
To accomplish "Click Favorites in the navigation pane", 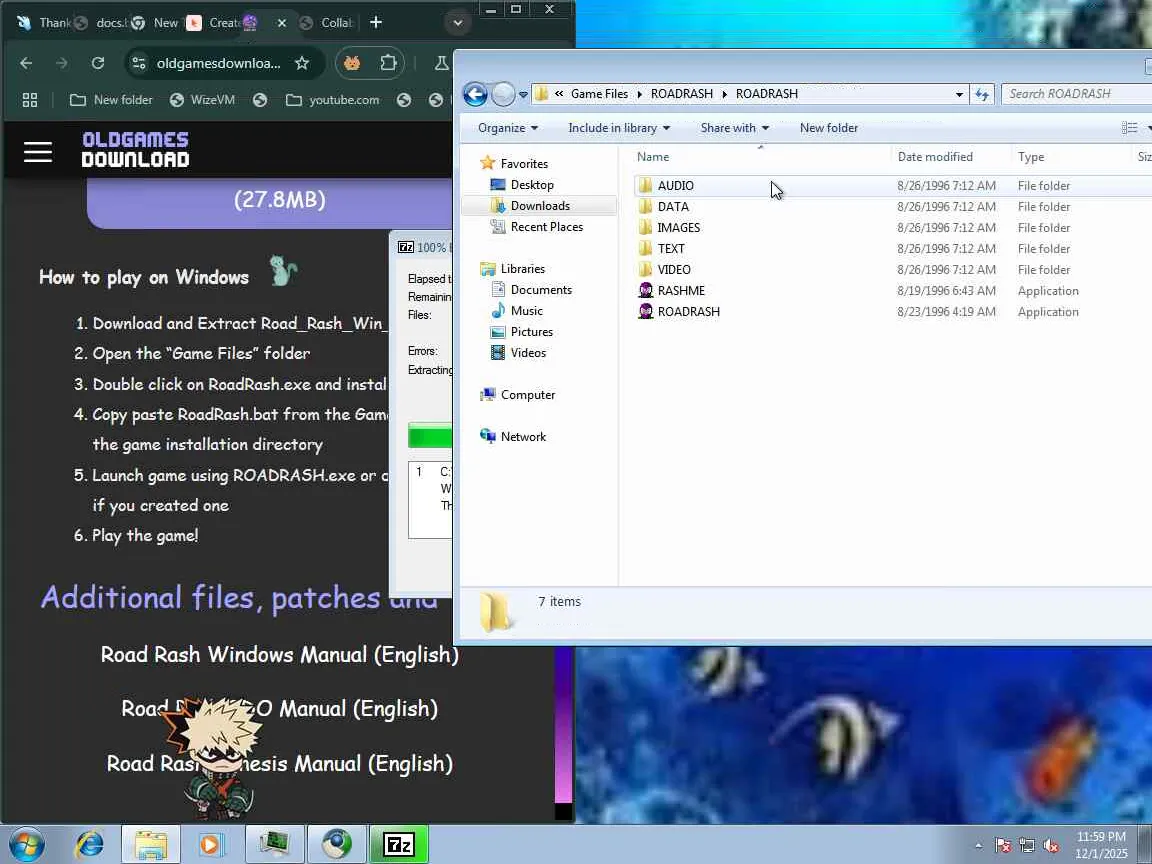I will click(x=524, y=164).
